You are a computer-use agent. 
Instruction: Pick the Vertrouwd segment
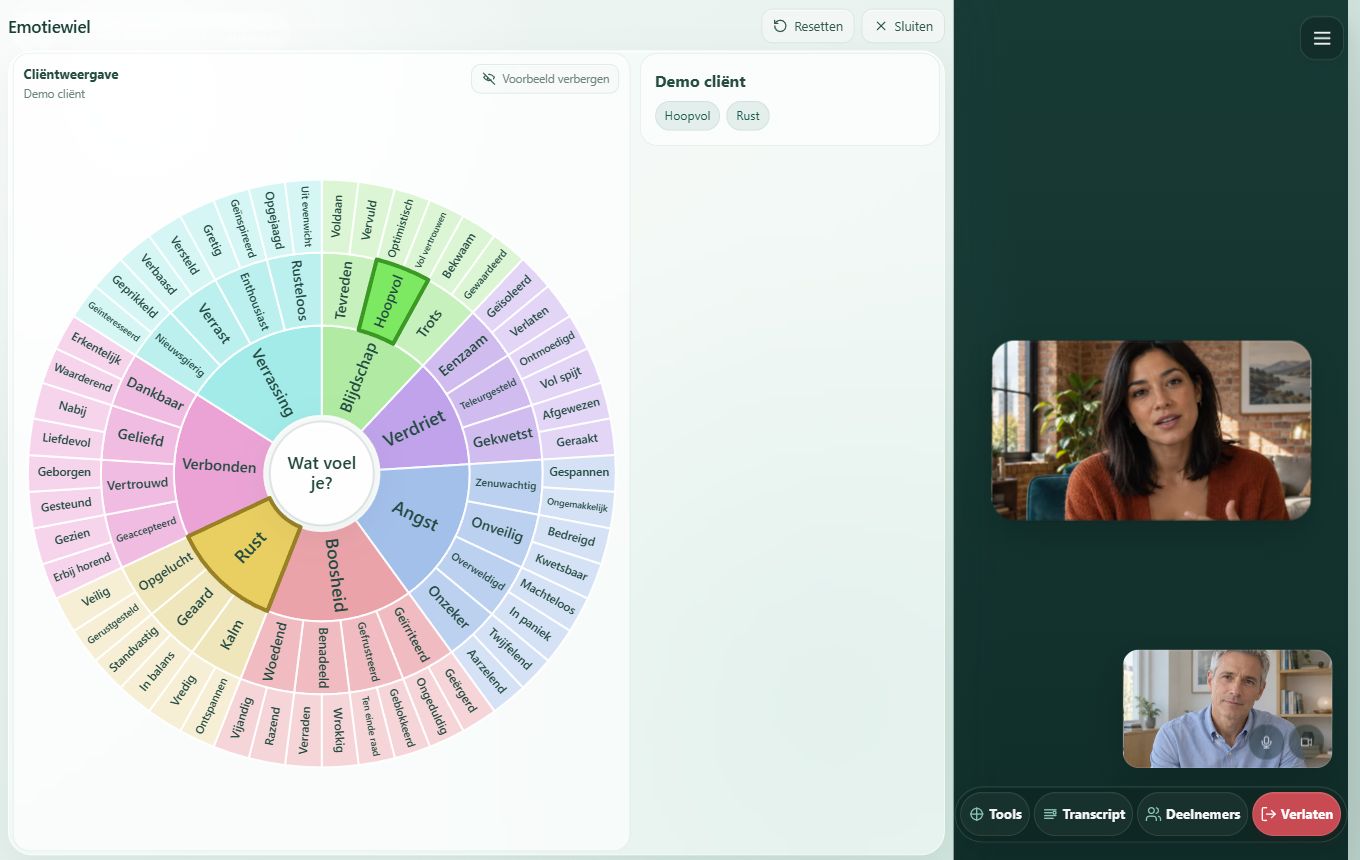point(137,485)
